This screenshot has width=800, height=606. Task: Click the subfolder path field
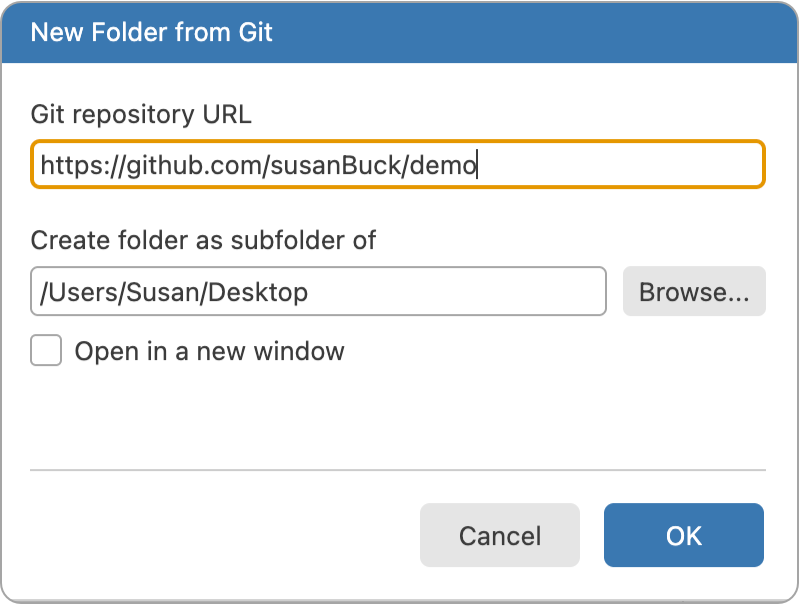click(x=318, y=292)
